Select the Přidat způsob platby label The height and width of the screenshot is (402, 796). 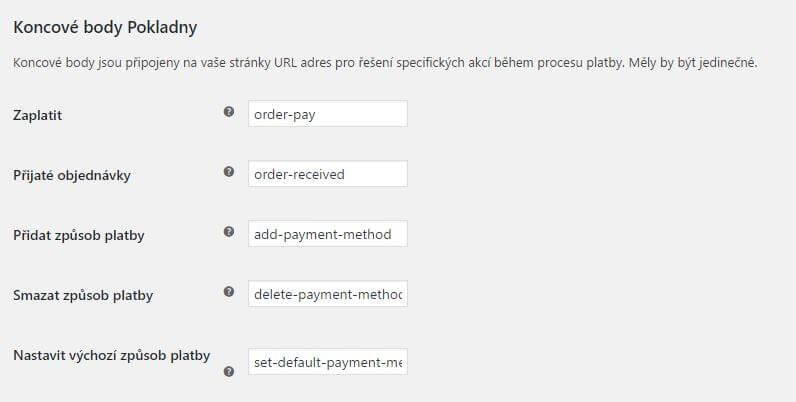(x=79, y=236)
